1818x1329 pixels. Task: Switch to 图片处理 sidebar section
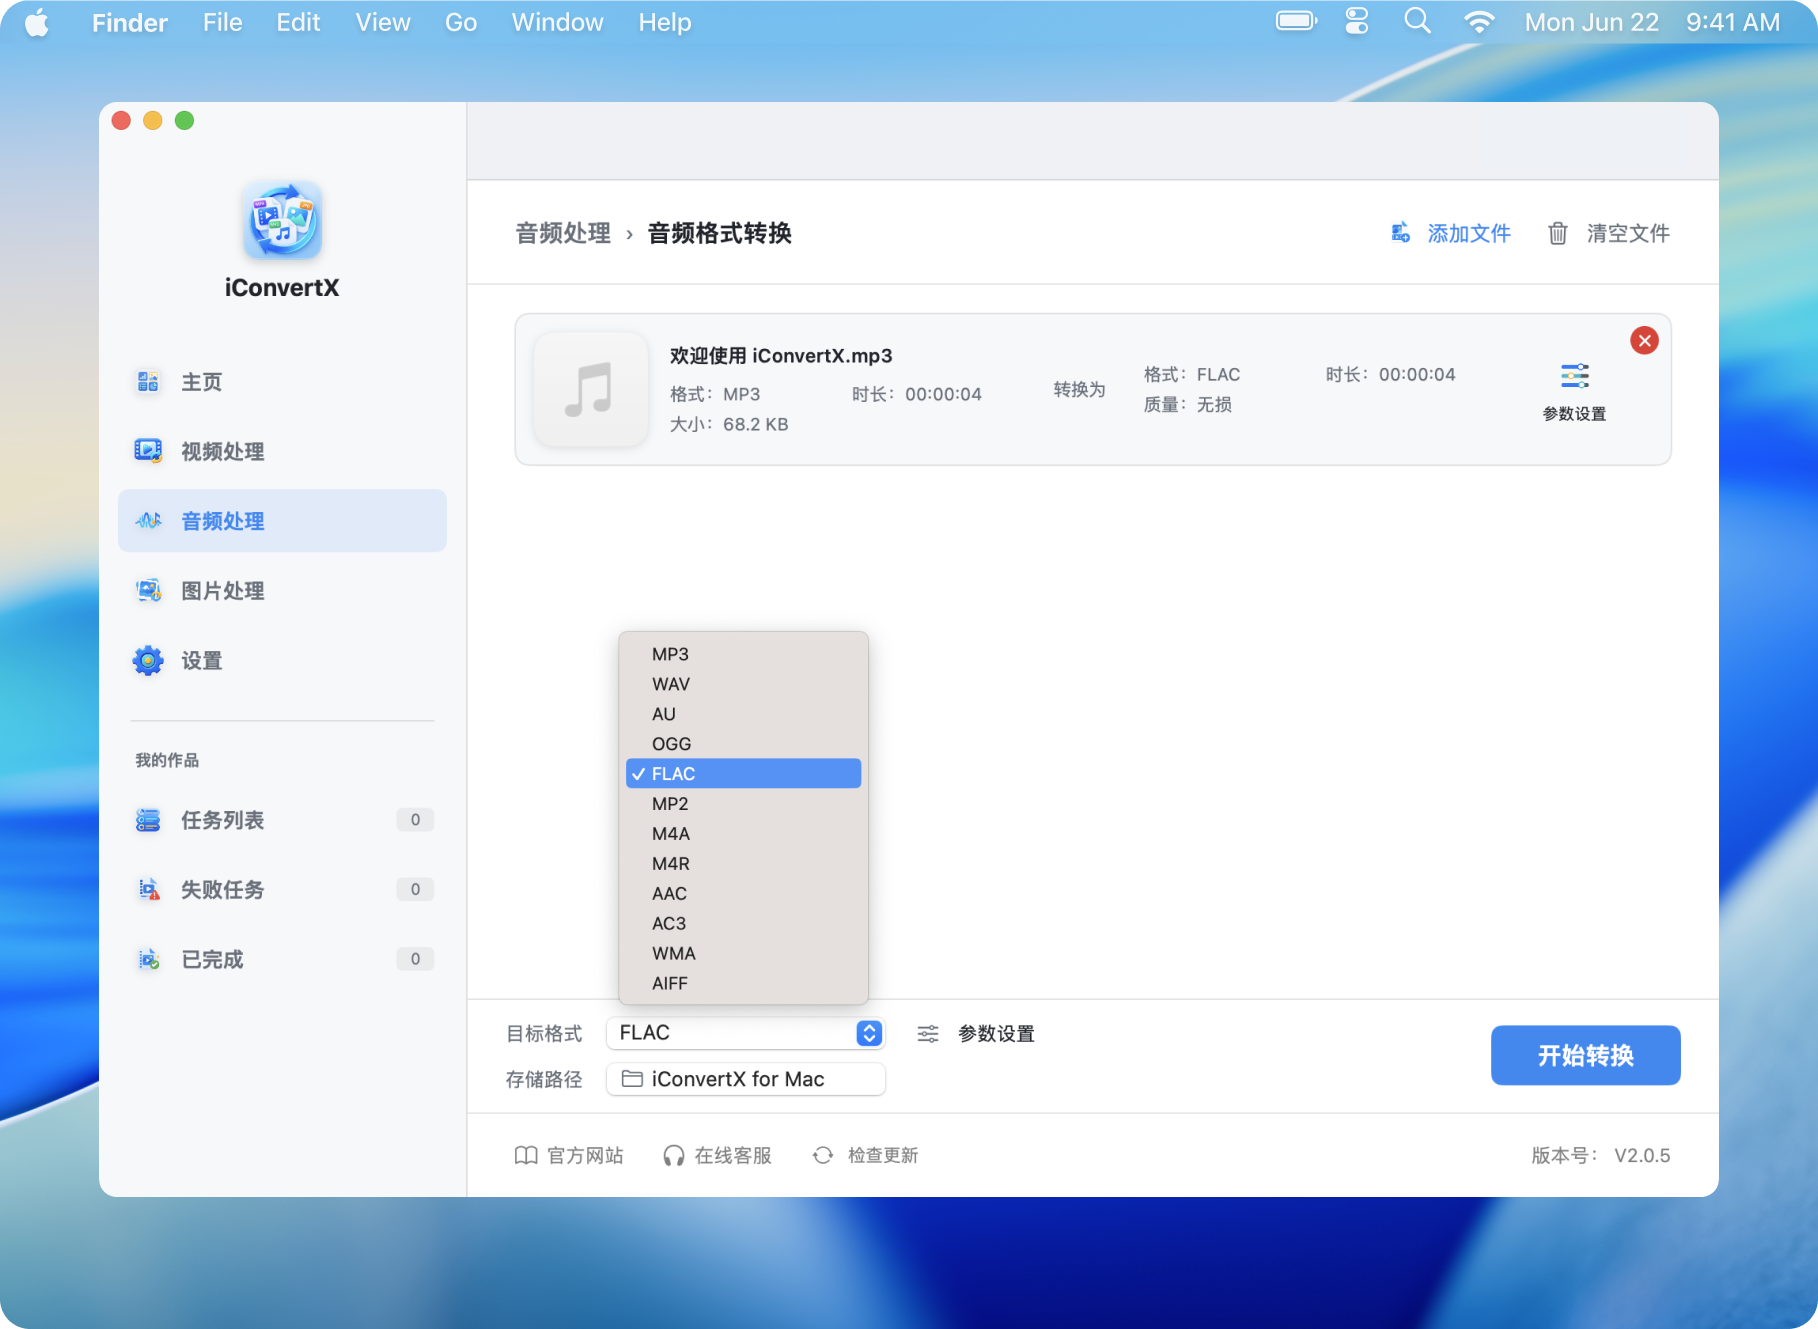coord(282,591)
